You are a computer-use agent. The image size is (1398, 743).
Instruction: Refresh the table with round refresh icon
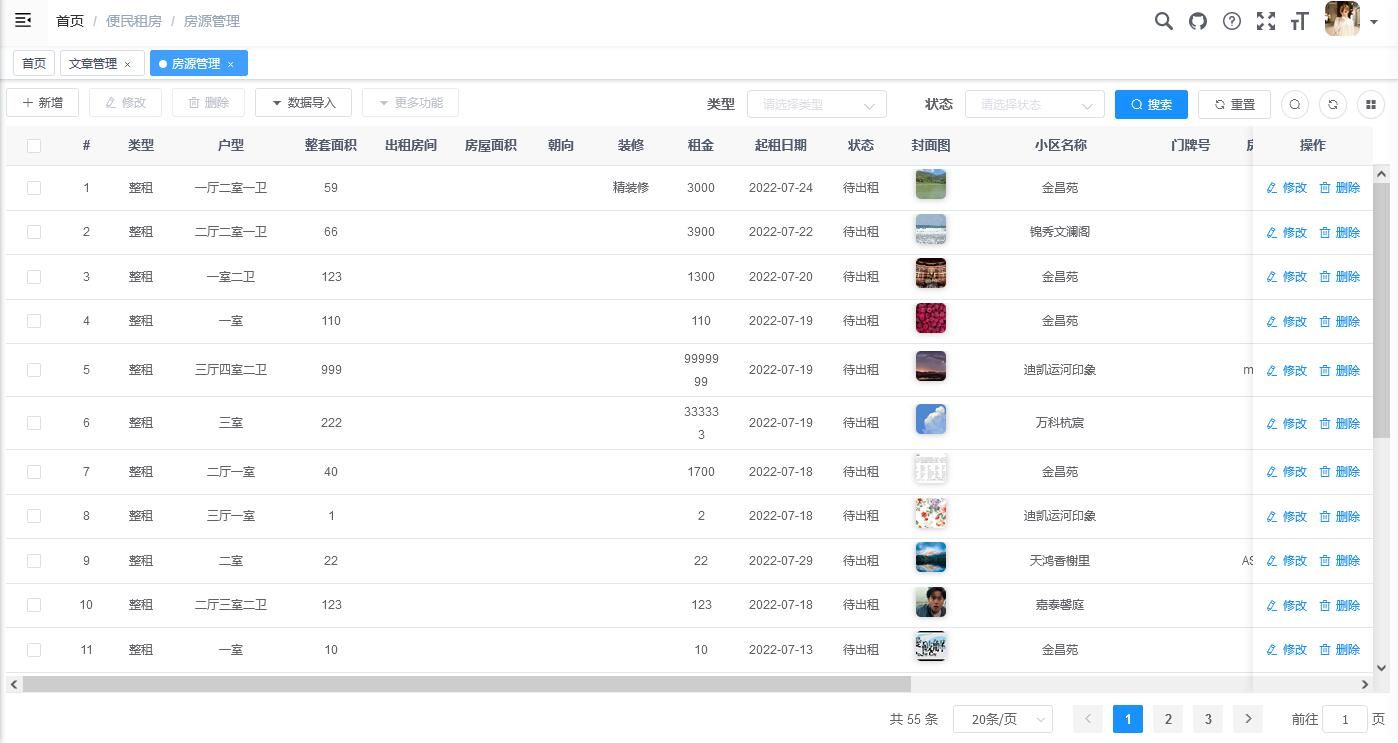[x=1333, y=104]
